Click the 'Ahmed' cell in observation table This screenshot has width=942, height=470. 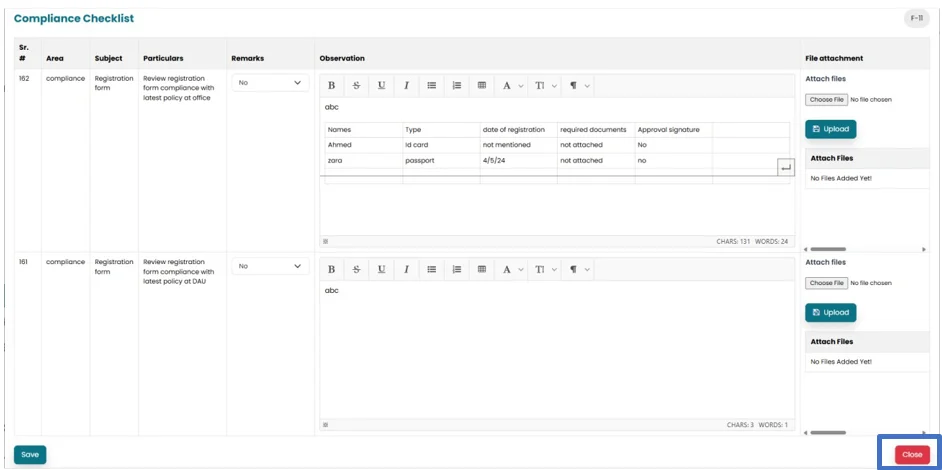tap(362, 145)
